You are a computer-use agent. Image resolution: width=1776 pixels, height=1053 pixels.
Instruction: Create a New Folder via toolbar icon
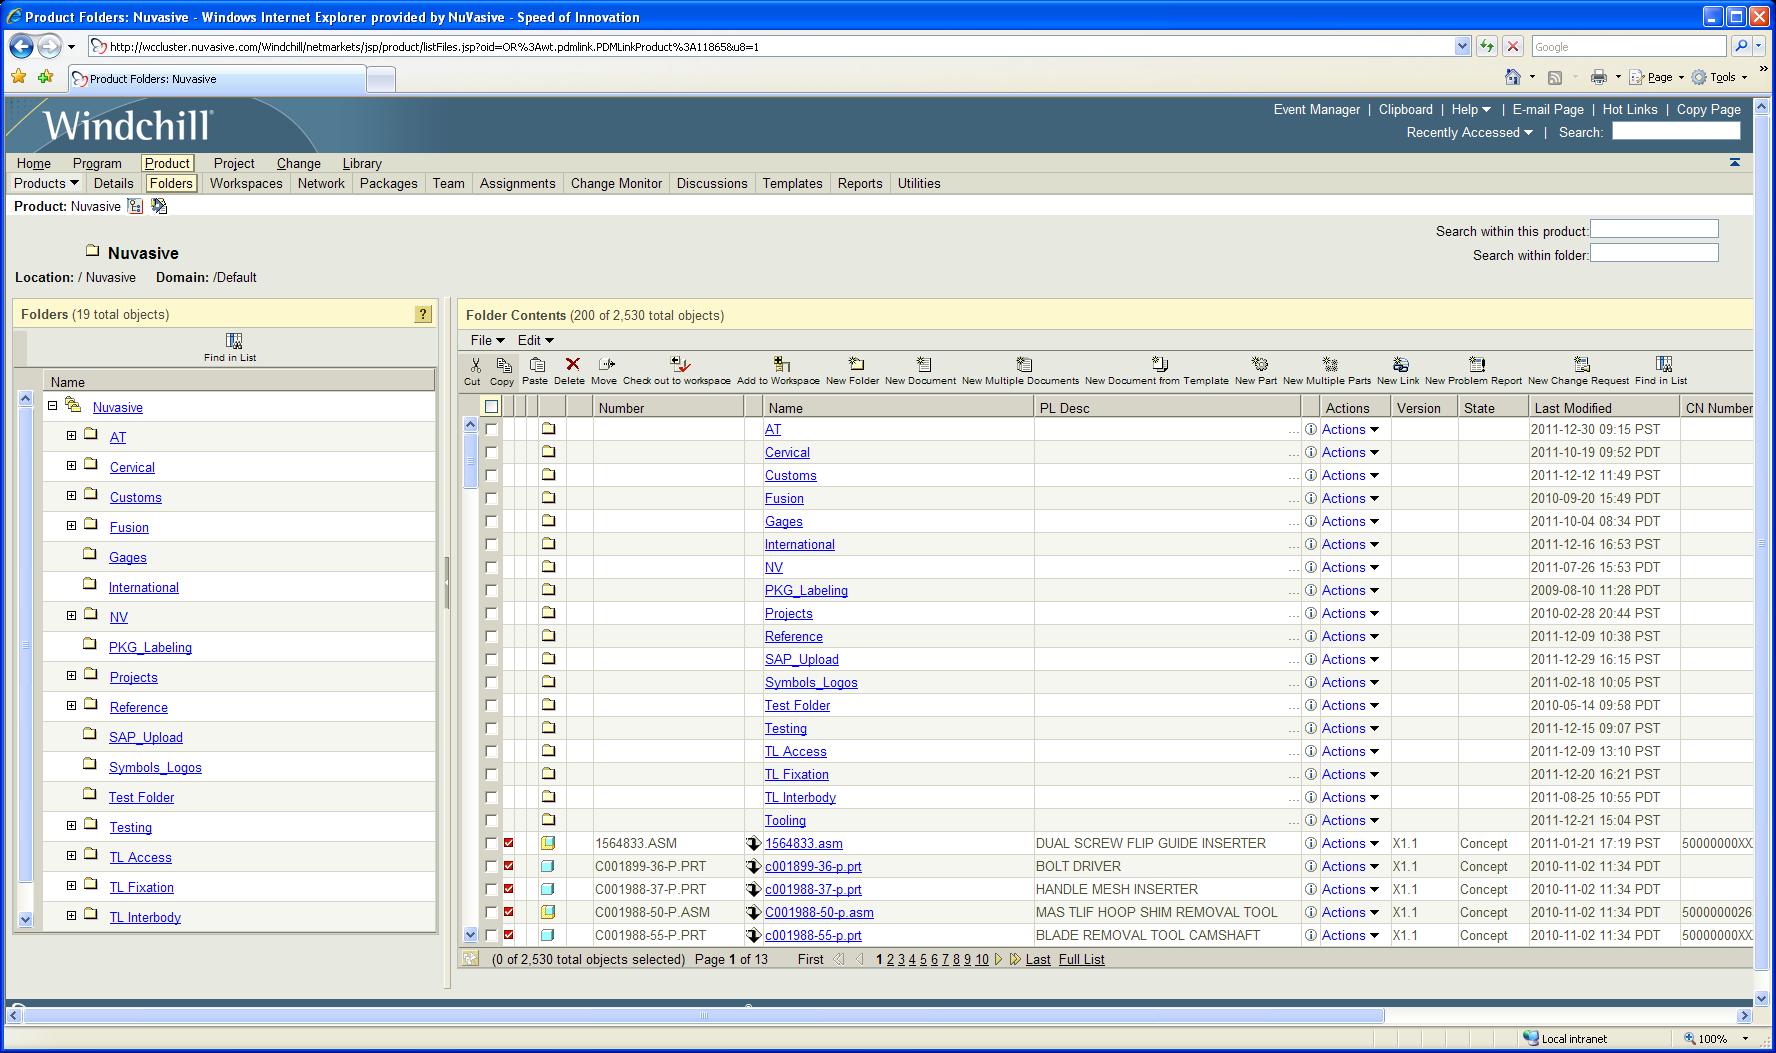tap(855, 364)
